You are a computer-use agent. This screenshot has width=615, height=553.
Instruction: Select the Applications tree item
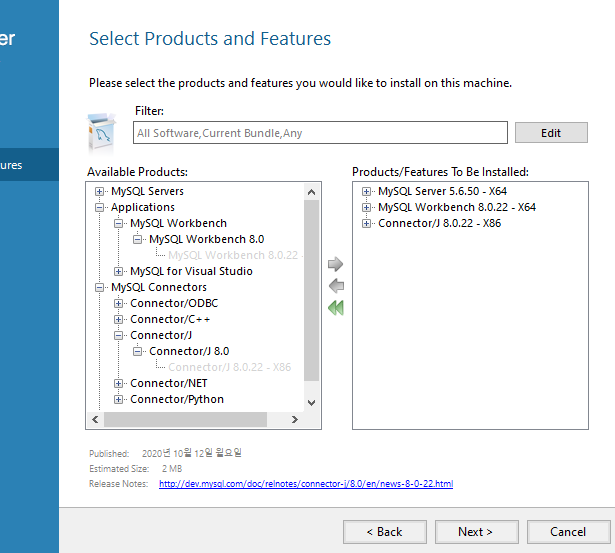point(143,207)
